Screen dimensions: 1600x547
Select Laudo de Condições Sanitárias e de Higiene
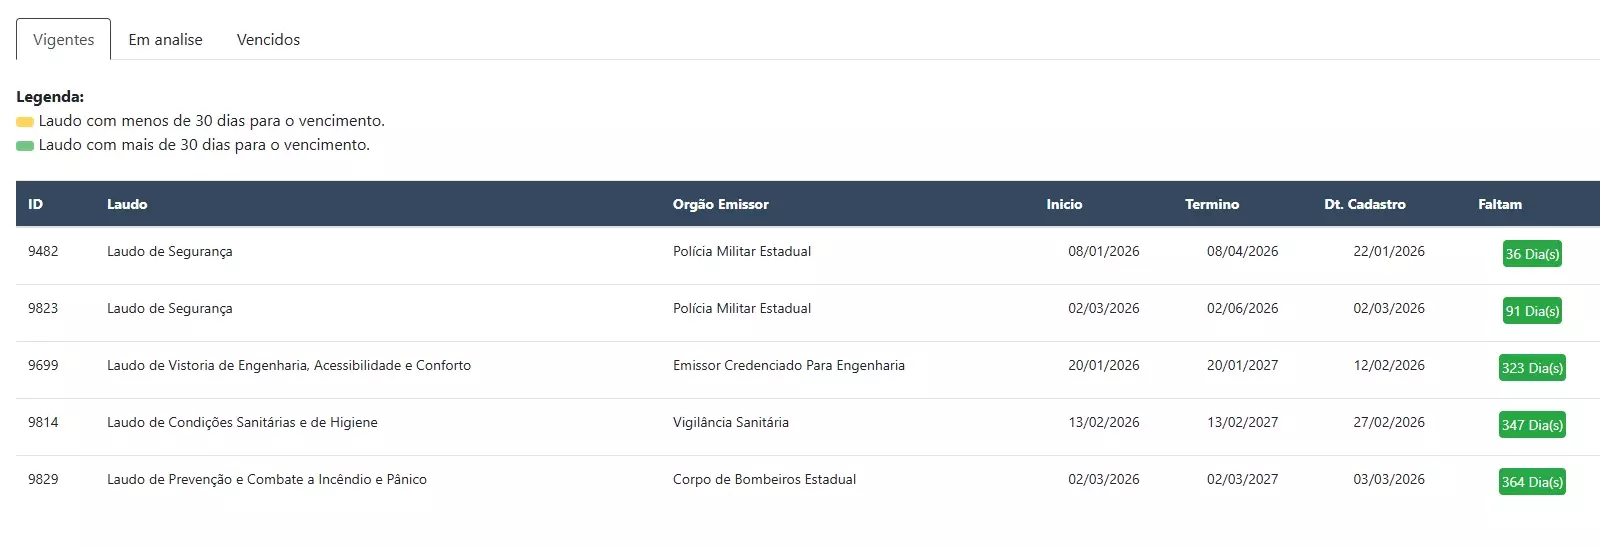coord(242,423)
